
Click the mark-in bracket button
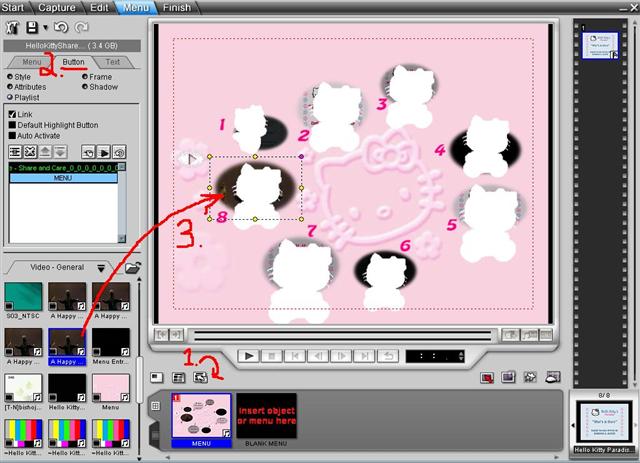tap(162, 335)
